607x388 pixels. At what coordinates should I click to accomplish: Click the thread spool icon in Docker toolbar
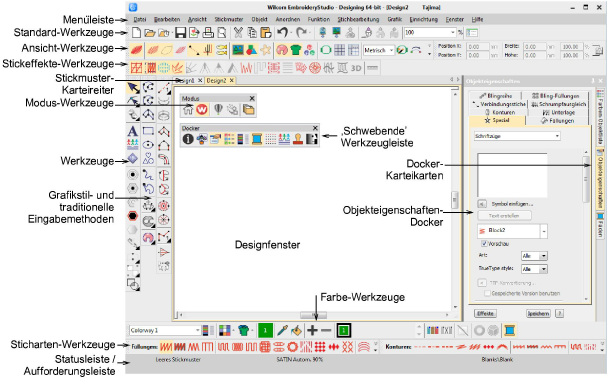click(257, 139)
